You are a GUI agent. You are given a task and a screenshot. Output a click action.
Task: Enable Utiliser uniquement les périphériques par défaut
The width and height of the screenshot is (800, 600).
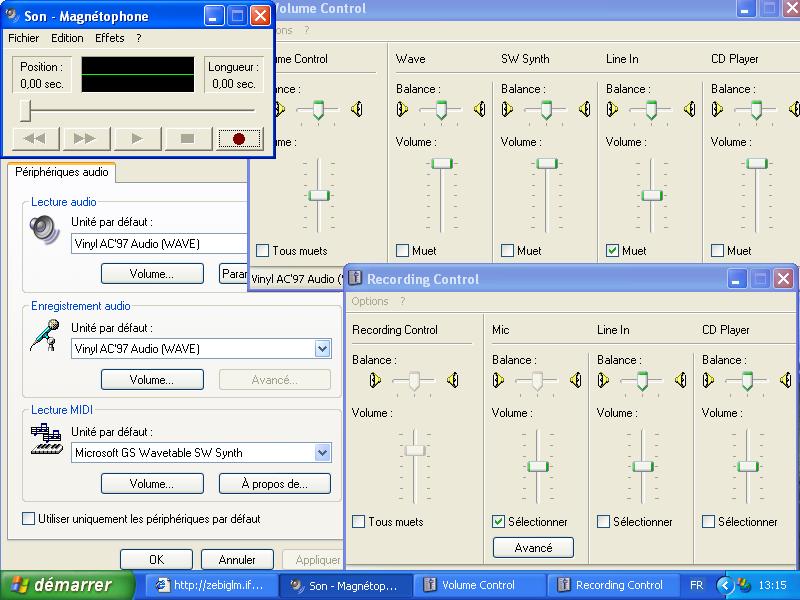pyautogui.click(x=28, y=519)
